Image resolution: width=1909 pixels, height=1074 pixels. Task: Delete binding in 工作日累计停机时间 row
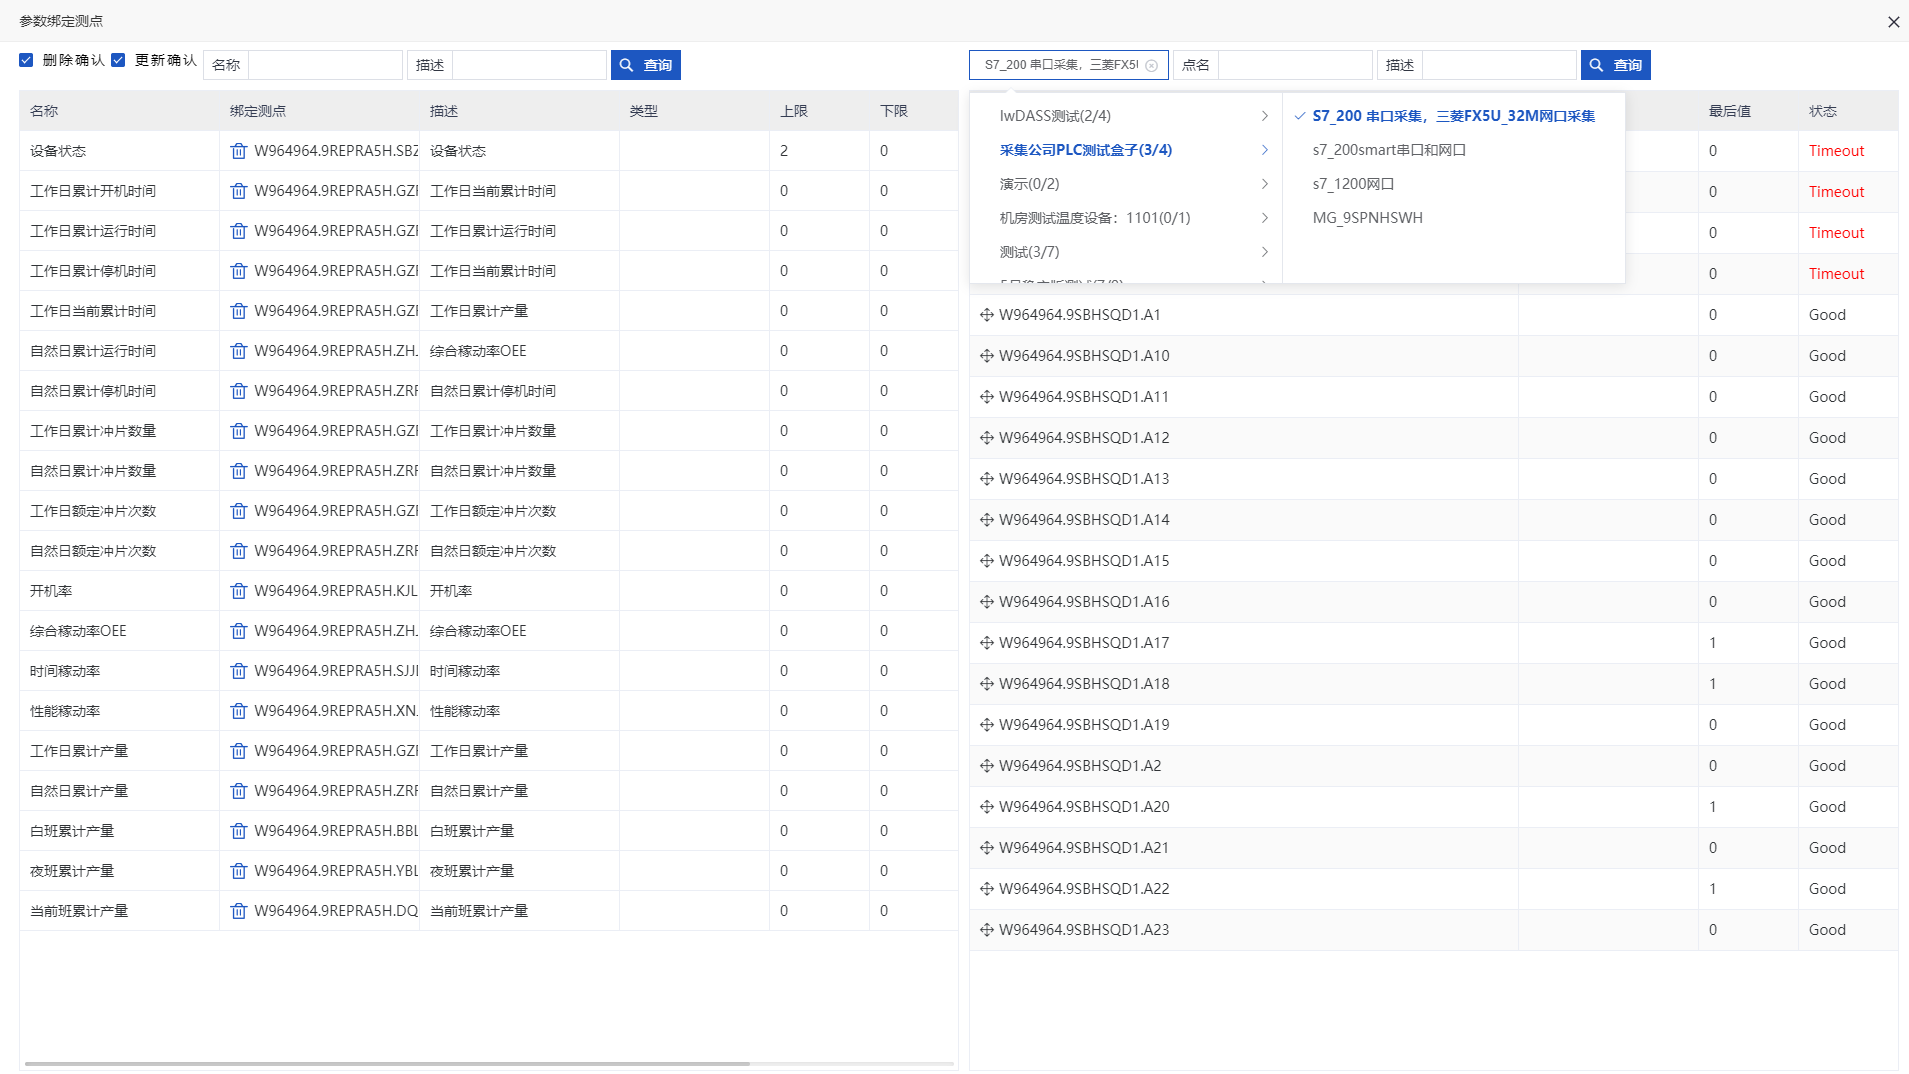click(238, 271)
